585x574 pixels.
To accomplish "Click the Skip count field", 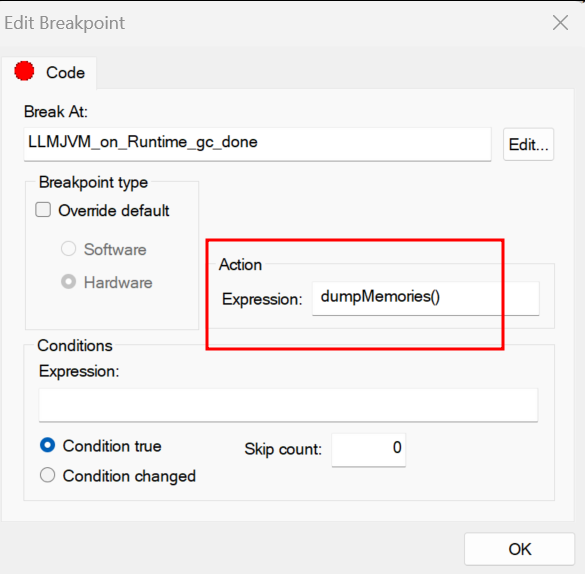I will [x=369, y=449].
